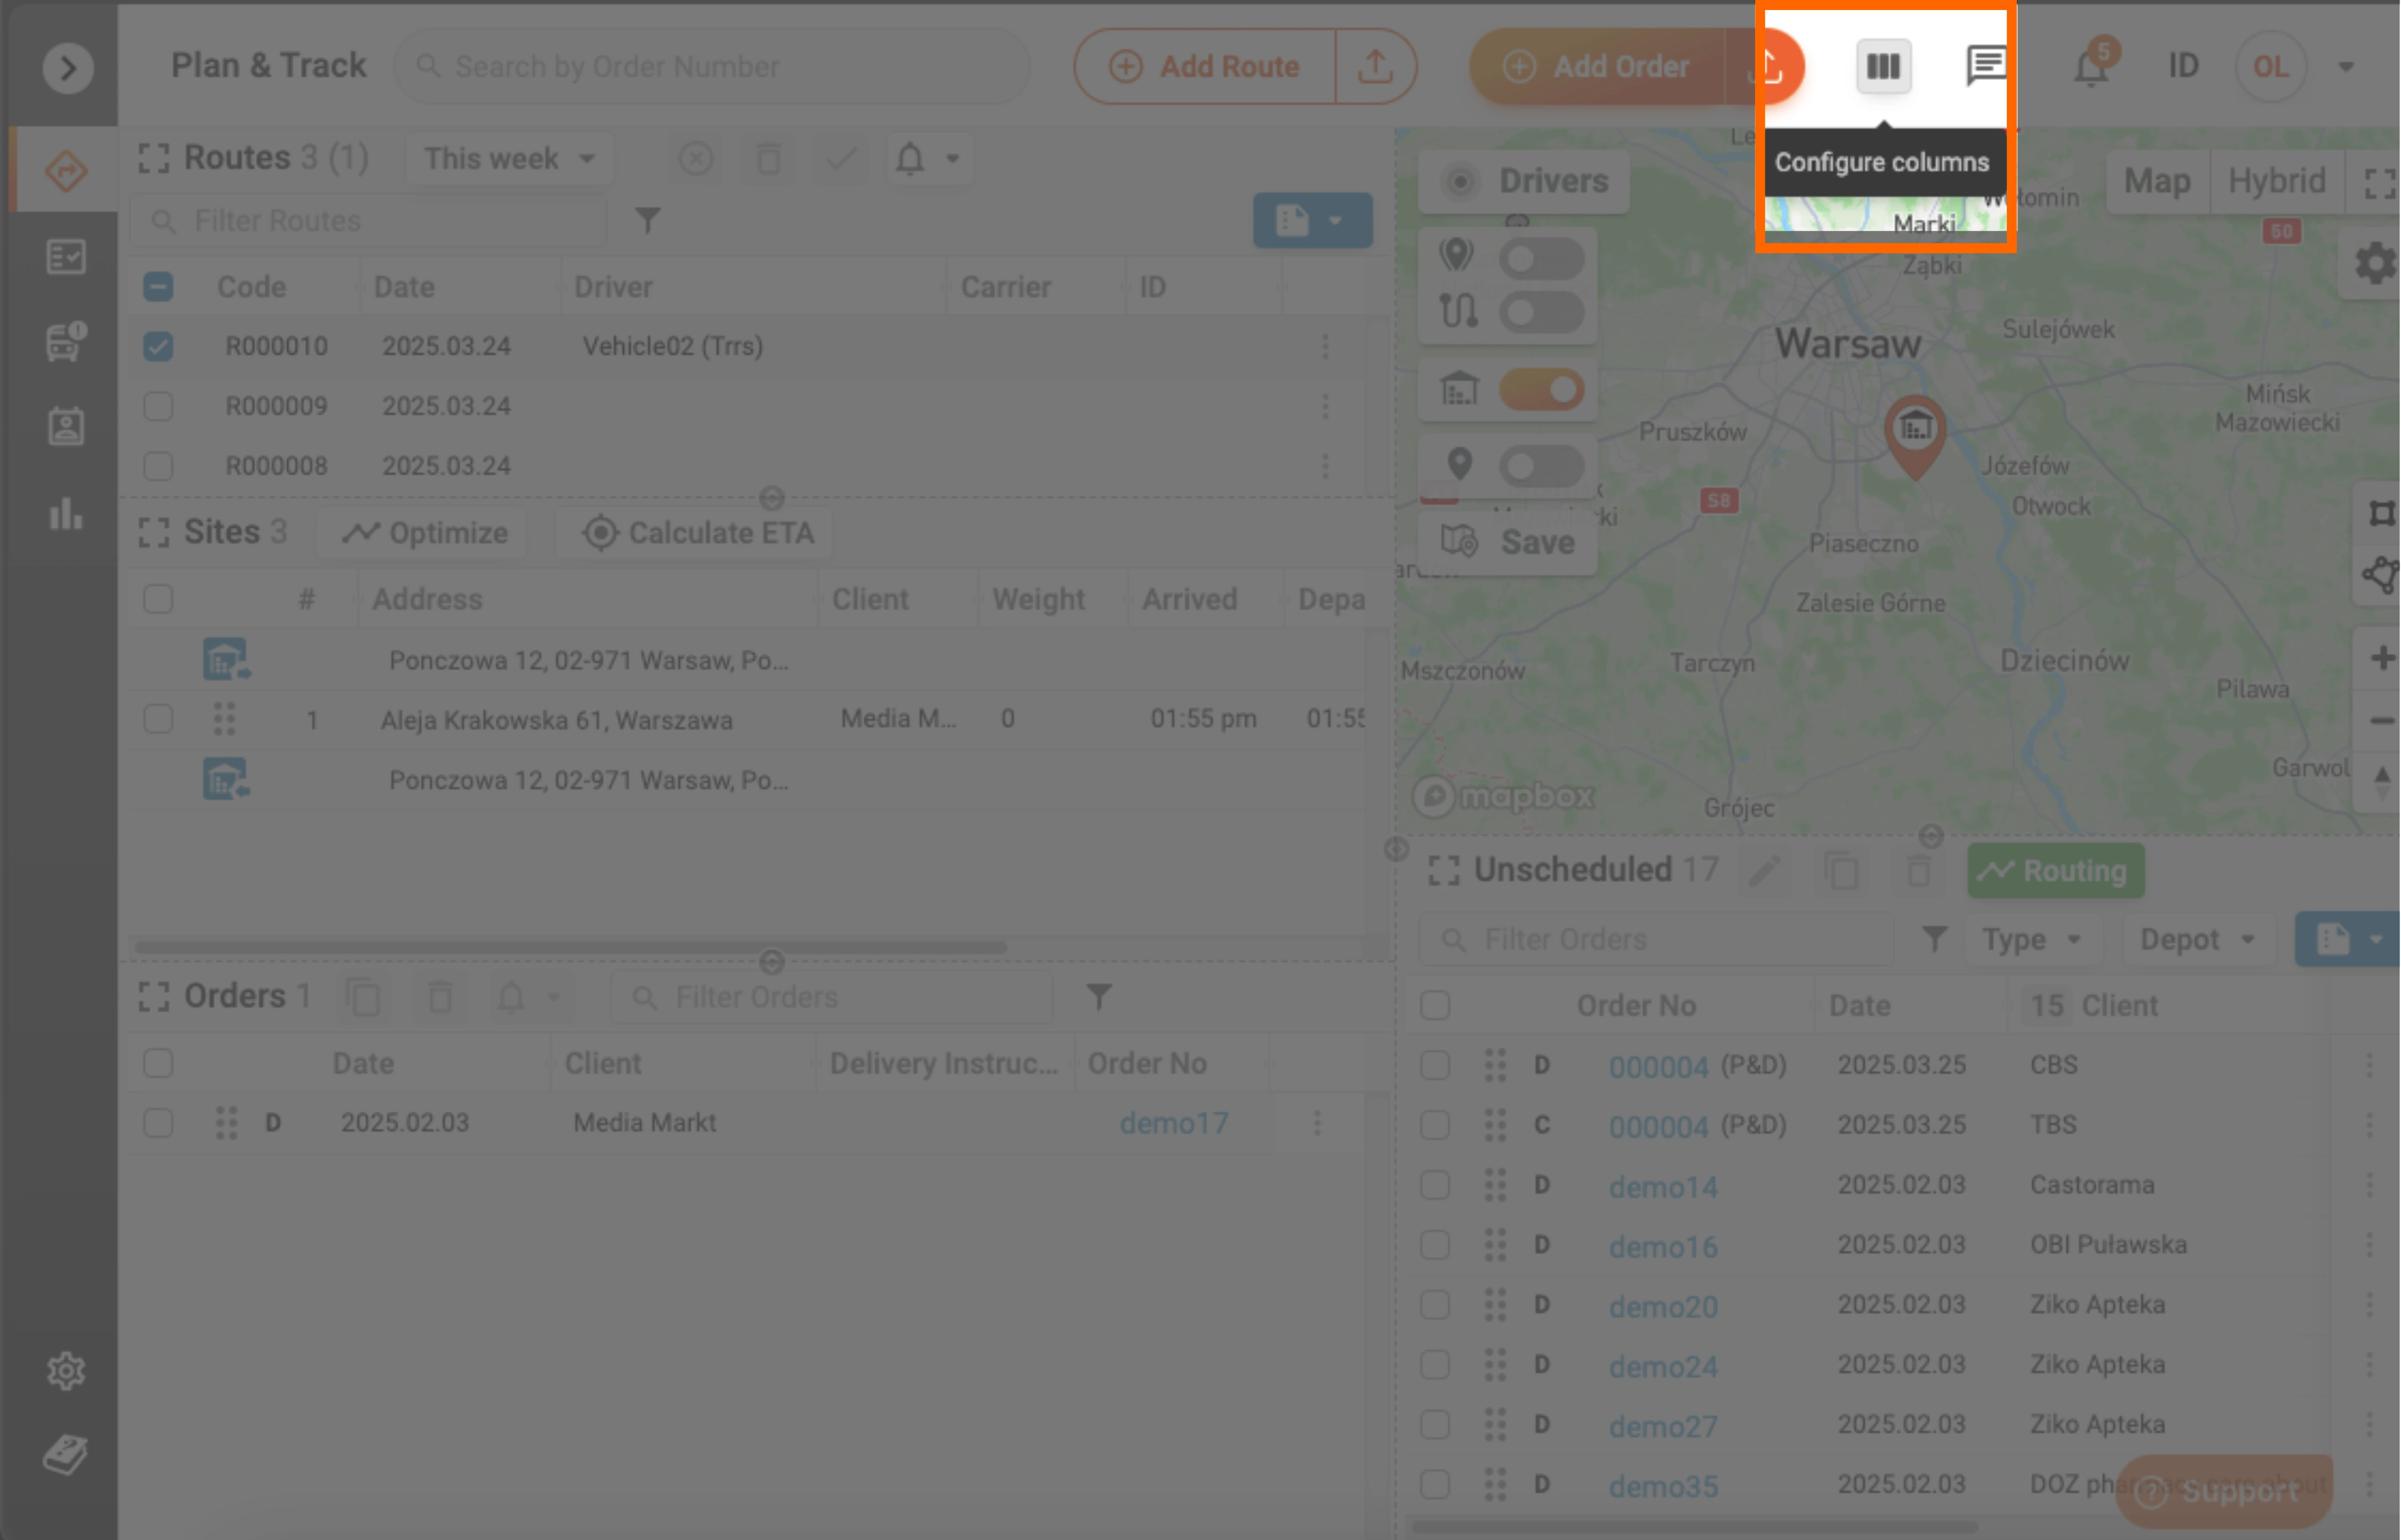Click the Unscheduled copy icon
The width and height of the screenshot is (2401, 1540).
coord(1842,871)
